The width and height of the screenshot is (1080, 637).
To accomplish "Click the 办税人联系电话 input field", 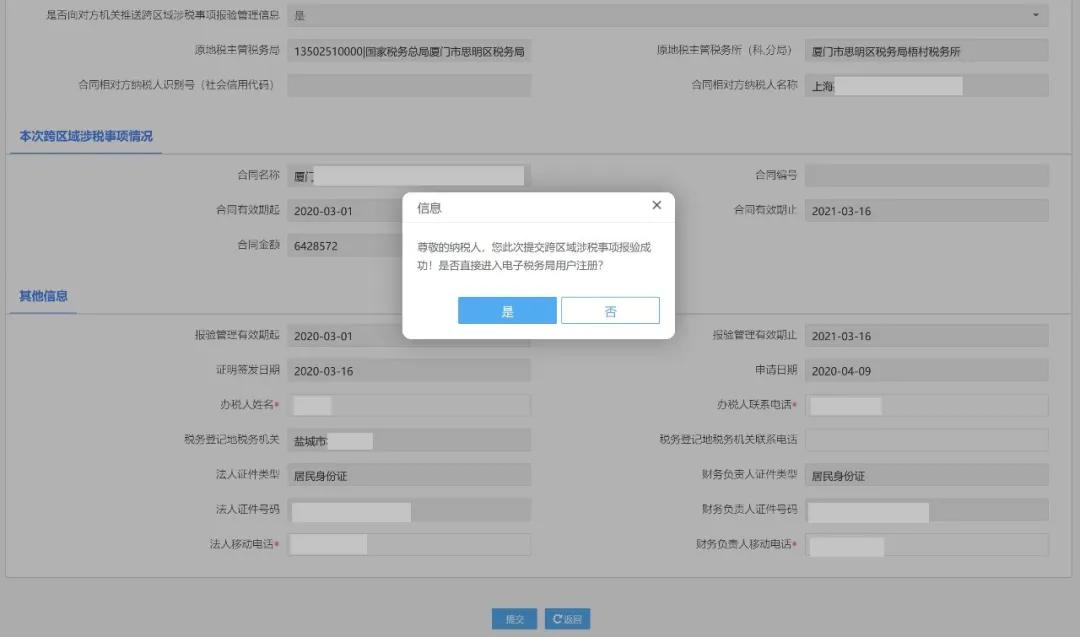I will tap(927, 404).
